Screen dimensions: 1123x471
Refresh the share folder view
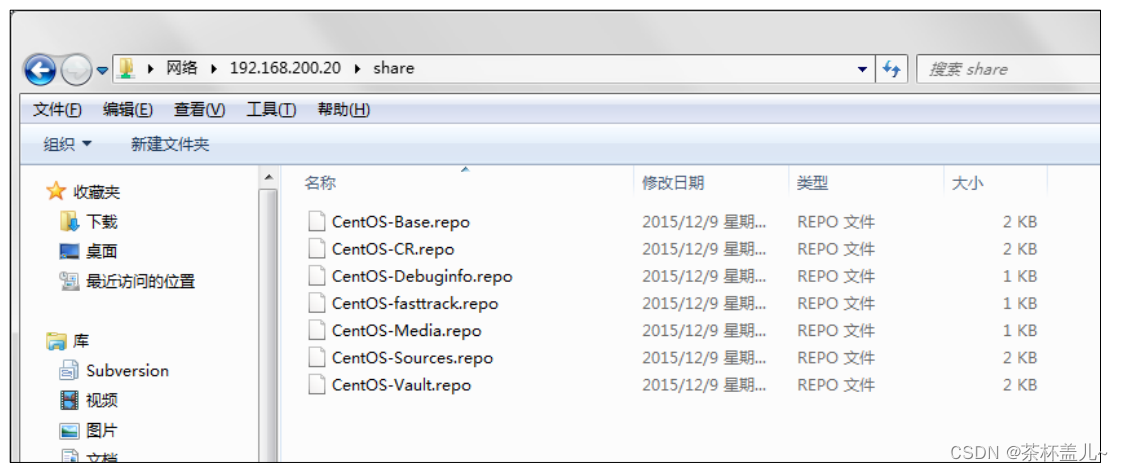pos(891,69)
